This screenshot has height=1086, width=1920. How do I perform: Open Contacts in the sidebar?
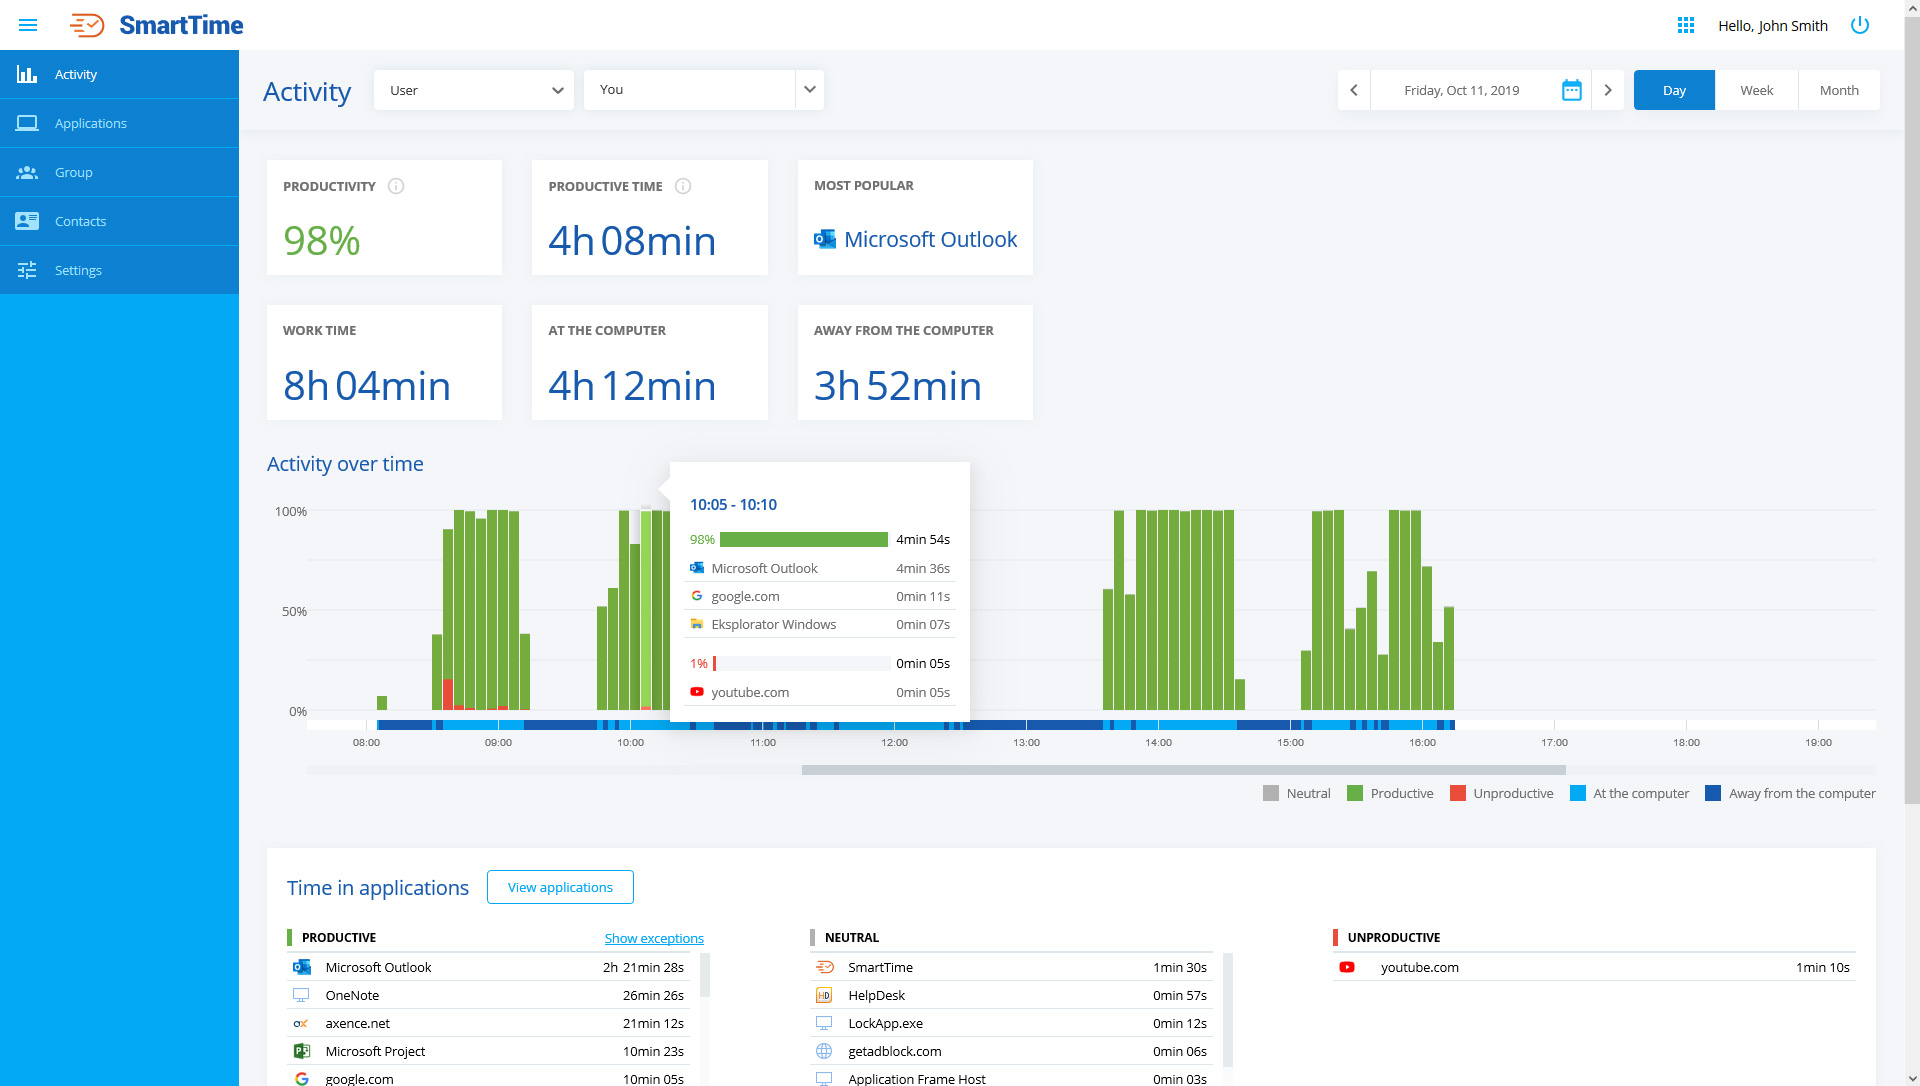click(x=80, y=221)
